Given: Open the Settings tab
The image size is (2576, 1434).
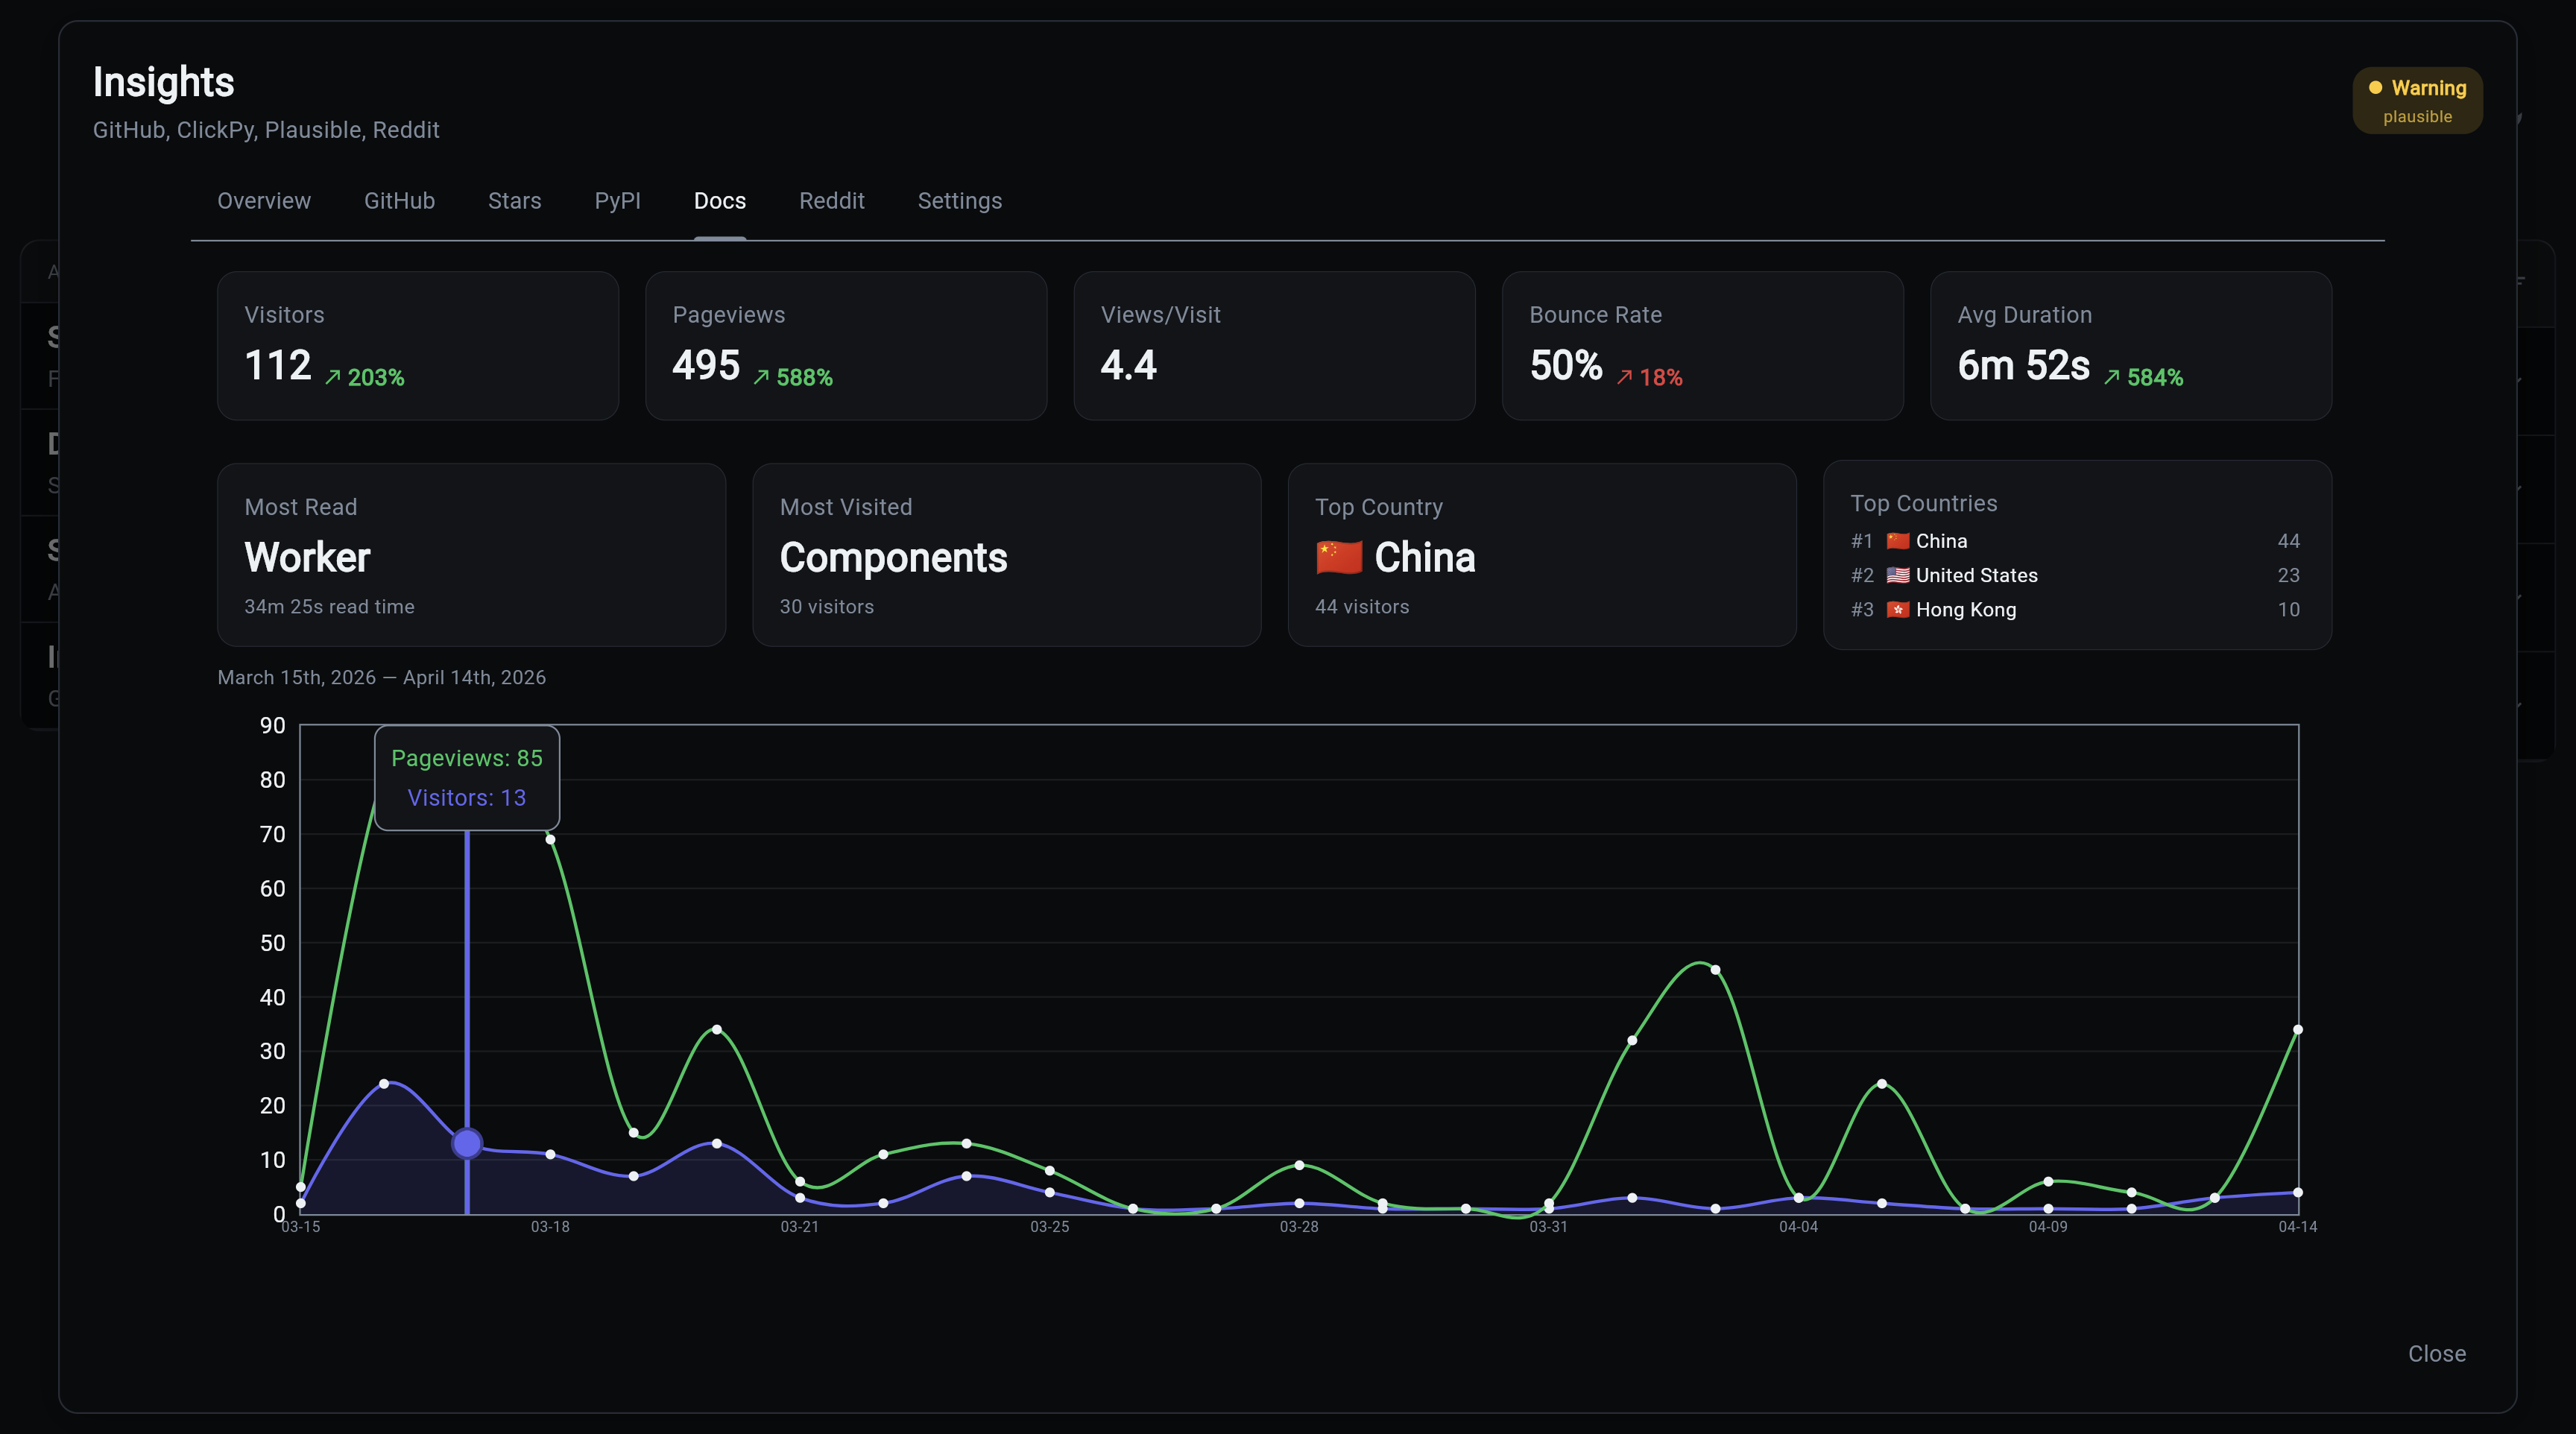Looking at the screenshot, I should tap(959, 201).
